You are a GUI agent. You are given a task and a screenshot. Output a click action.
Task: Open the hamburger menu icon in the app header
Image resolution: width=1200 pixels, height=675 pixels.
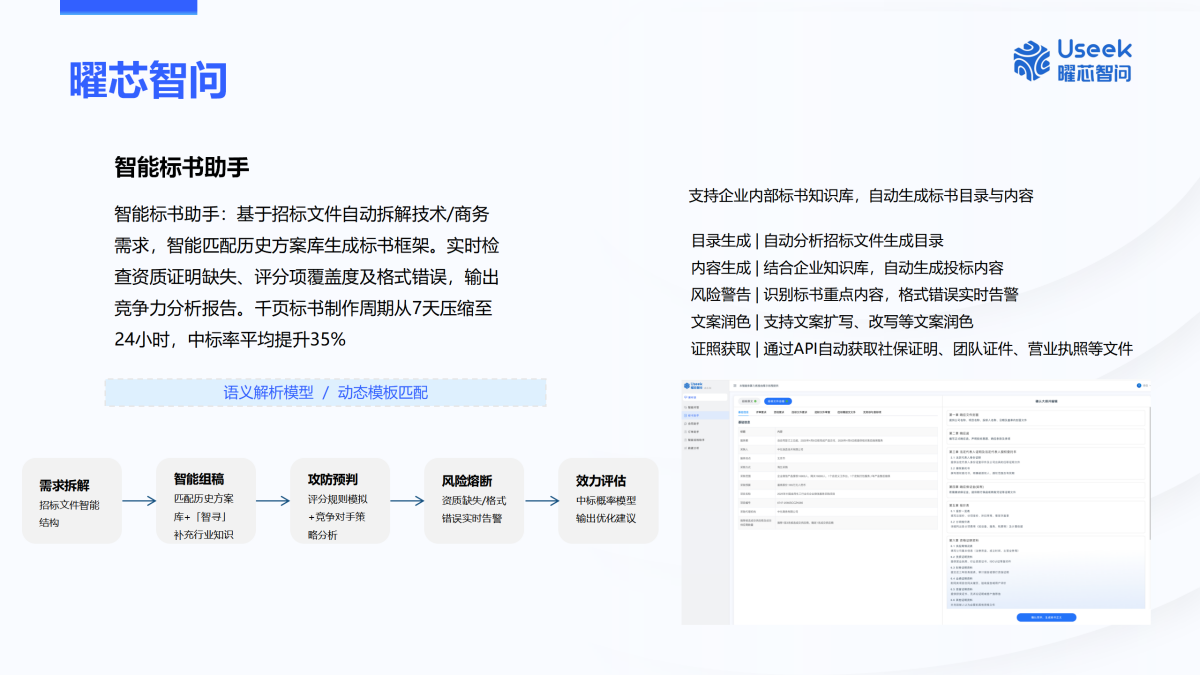click(734, 384)
